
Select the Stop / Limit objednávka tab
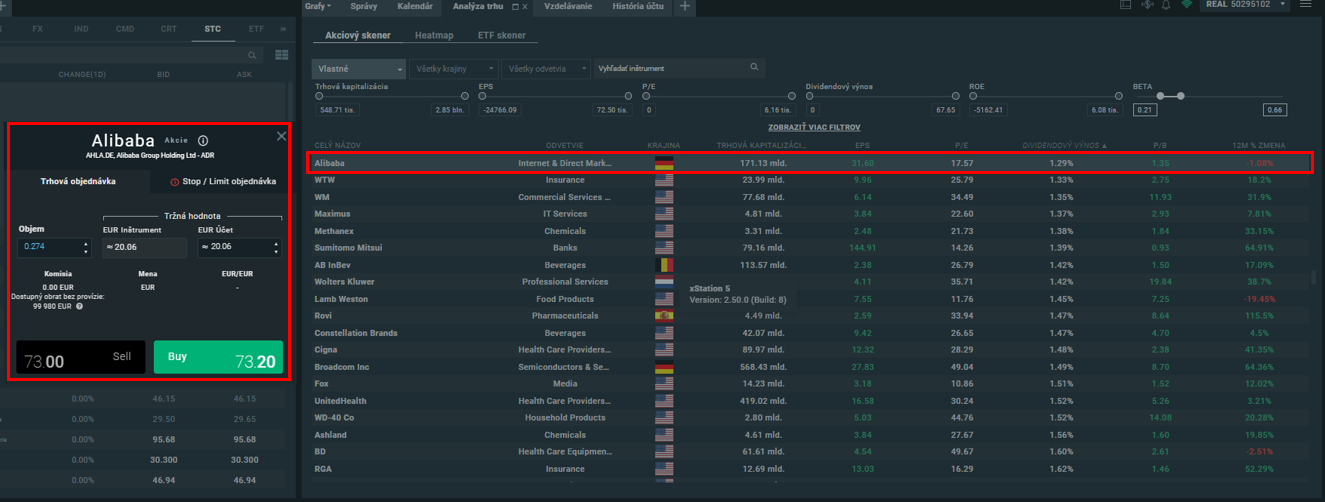222,182
